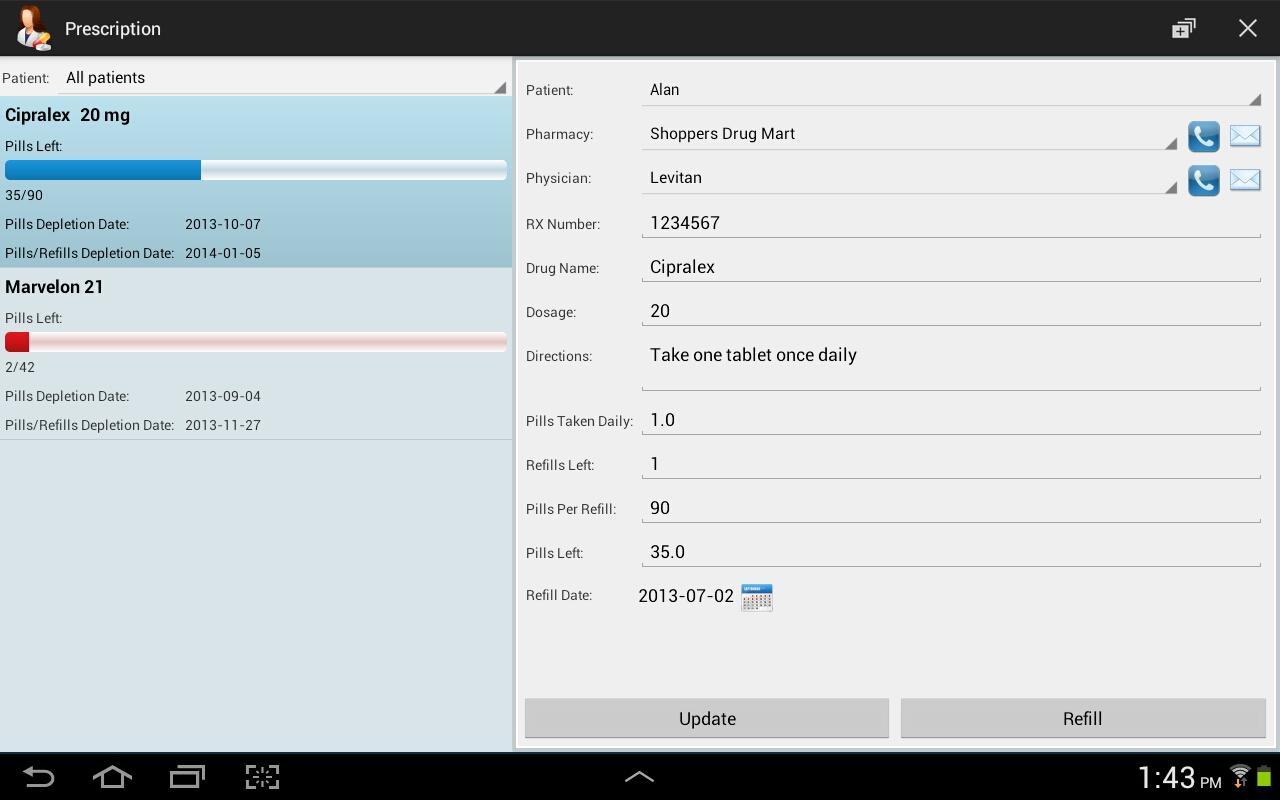Click the 1:43 PM clock
This screenshot has height=800, width=1280.
coord(1180,778)
